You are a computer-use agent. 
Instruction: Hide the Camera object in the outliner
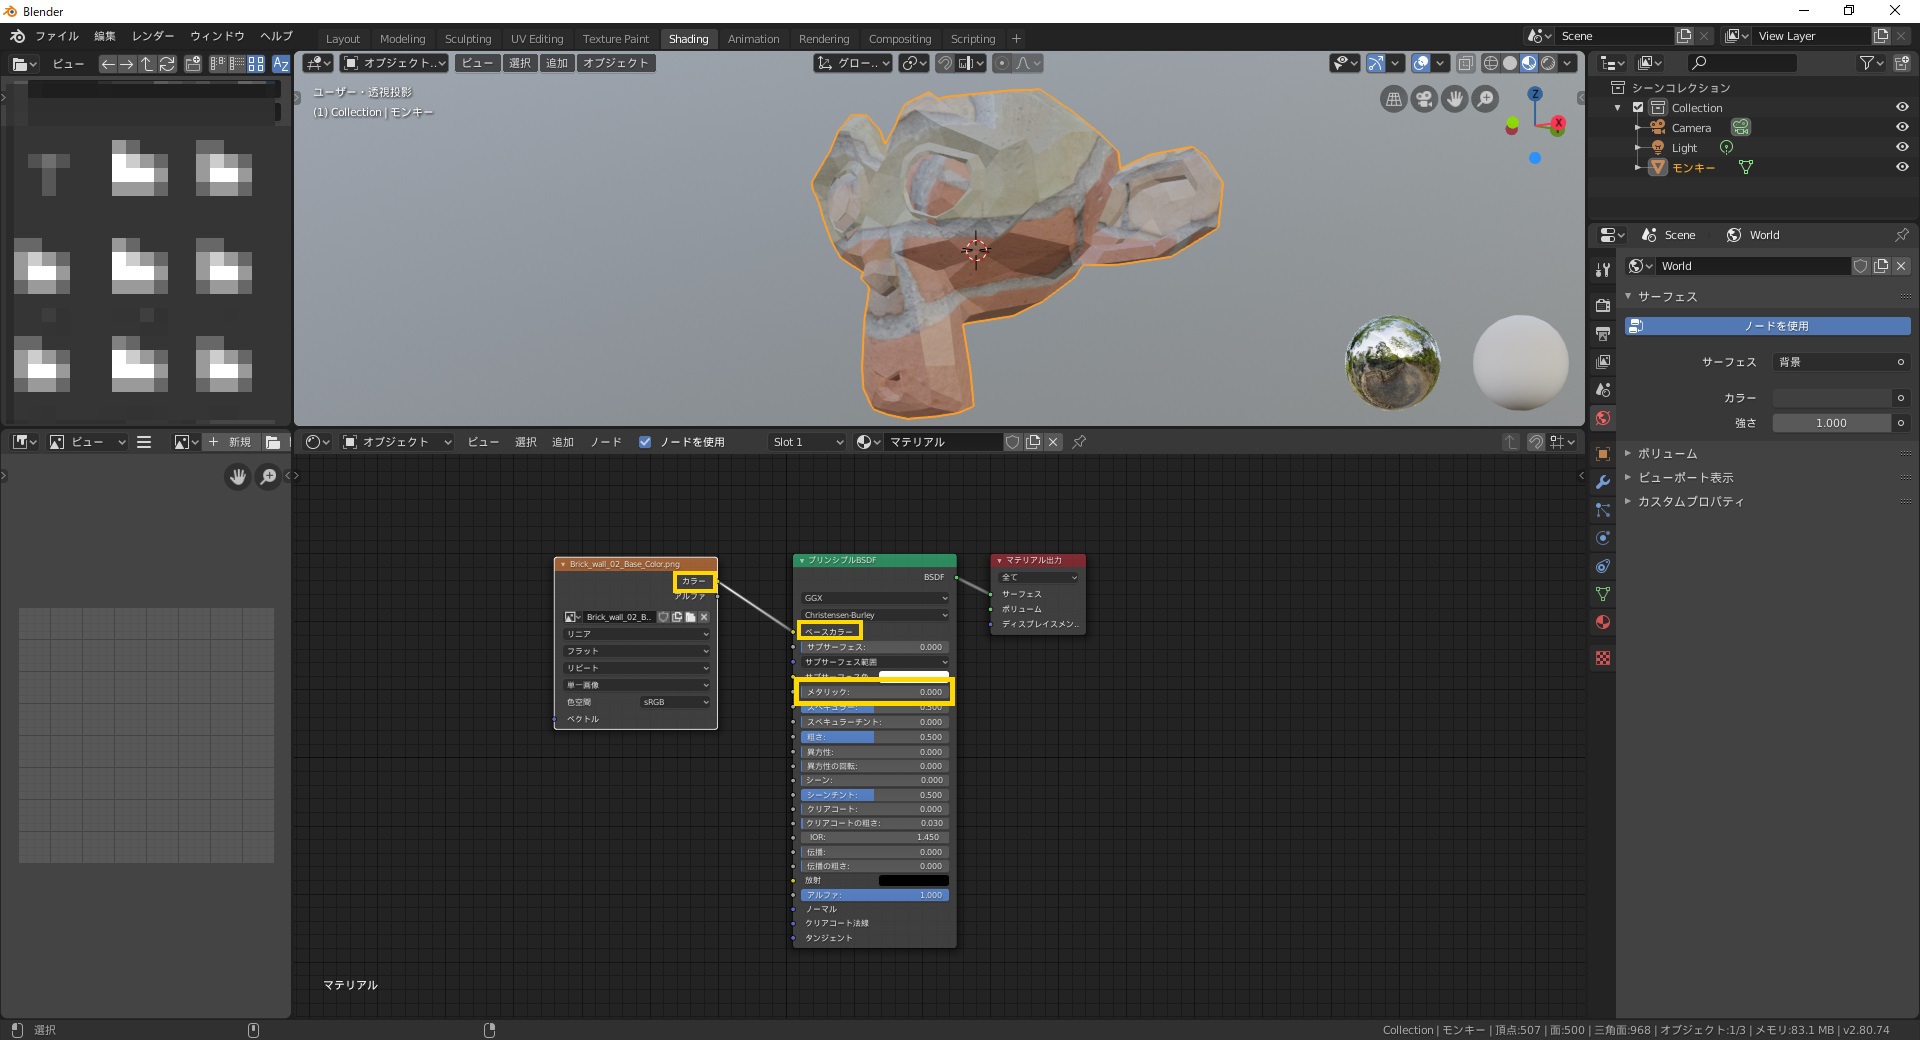click(1902, 127)
